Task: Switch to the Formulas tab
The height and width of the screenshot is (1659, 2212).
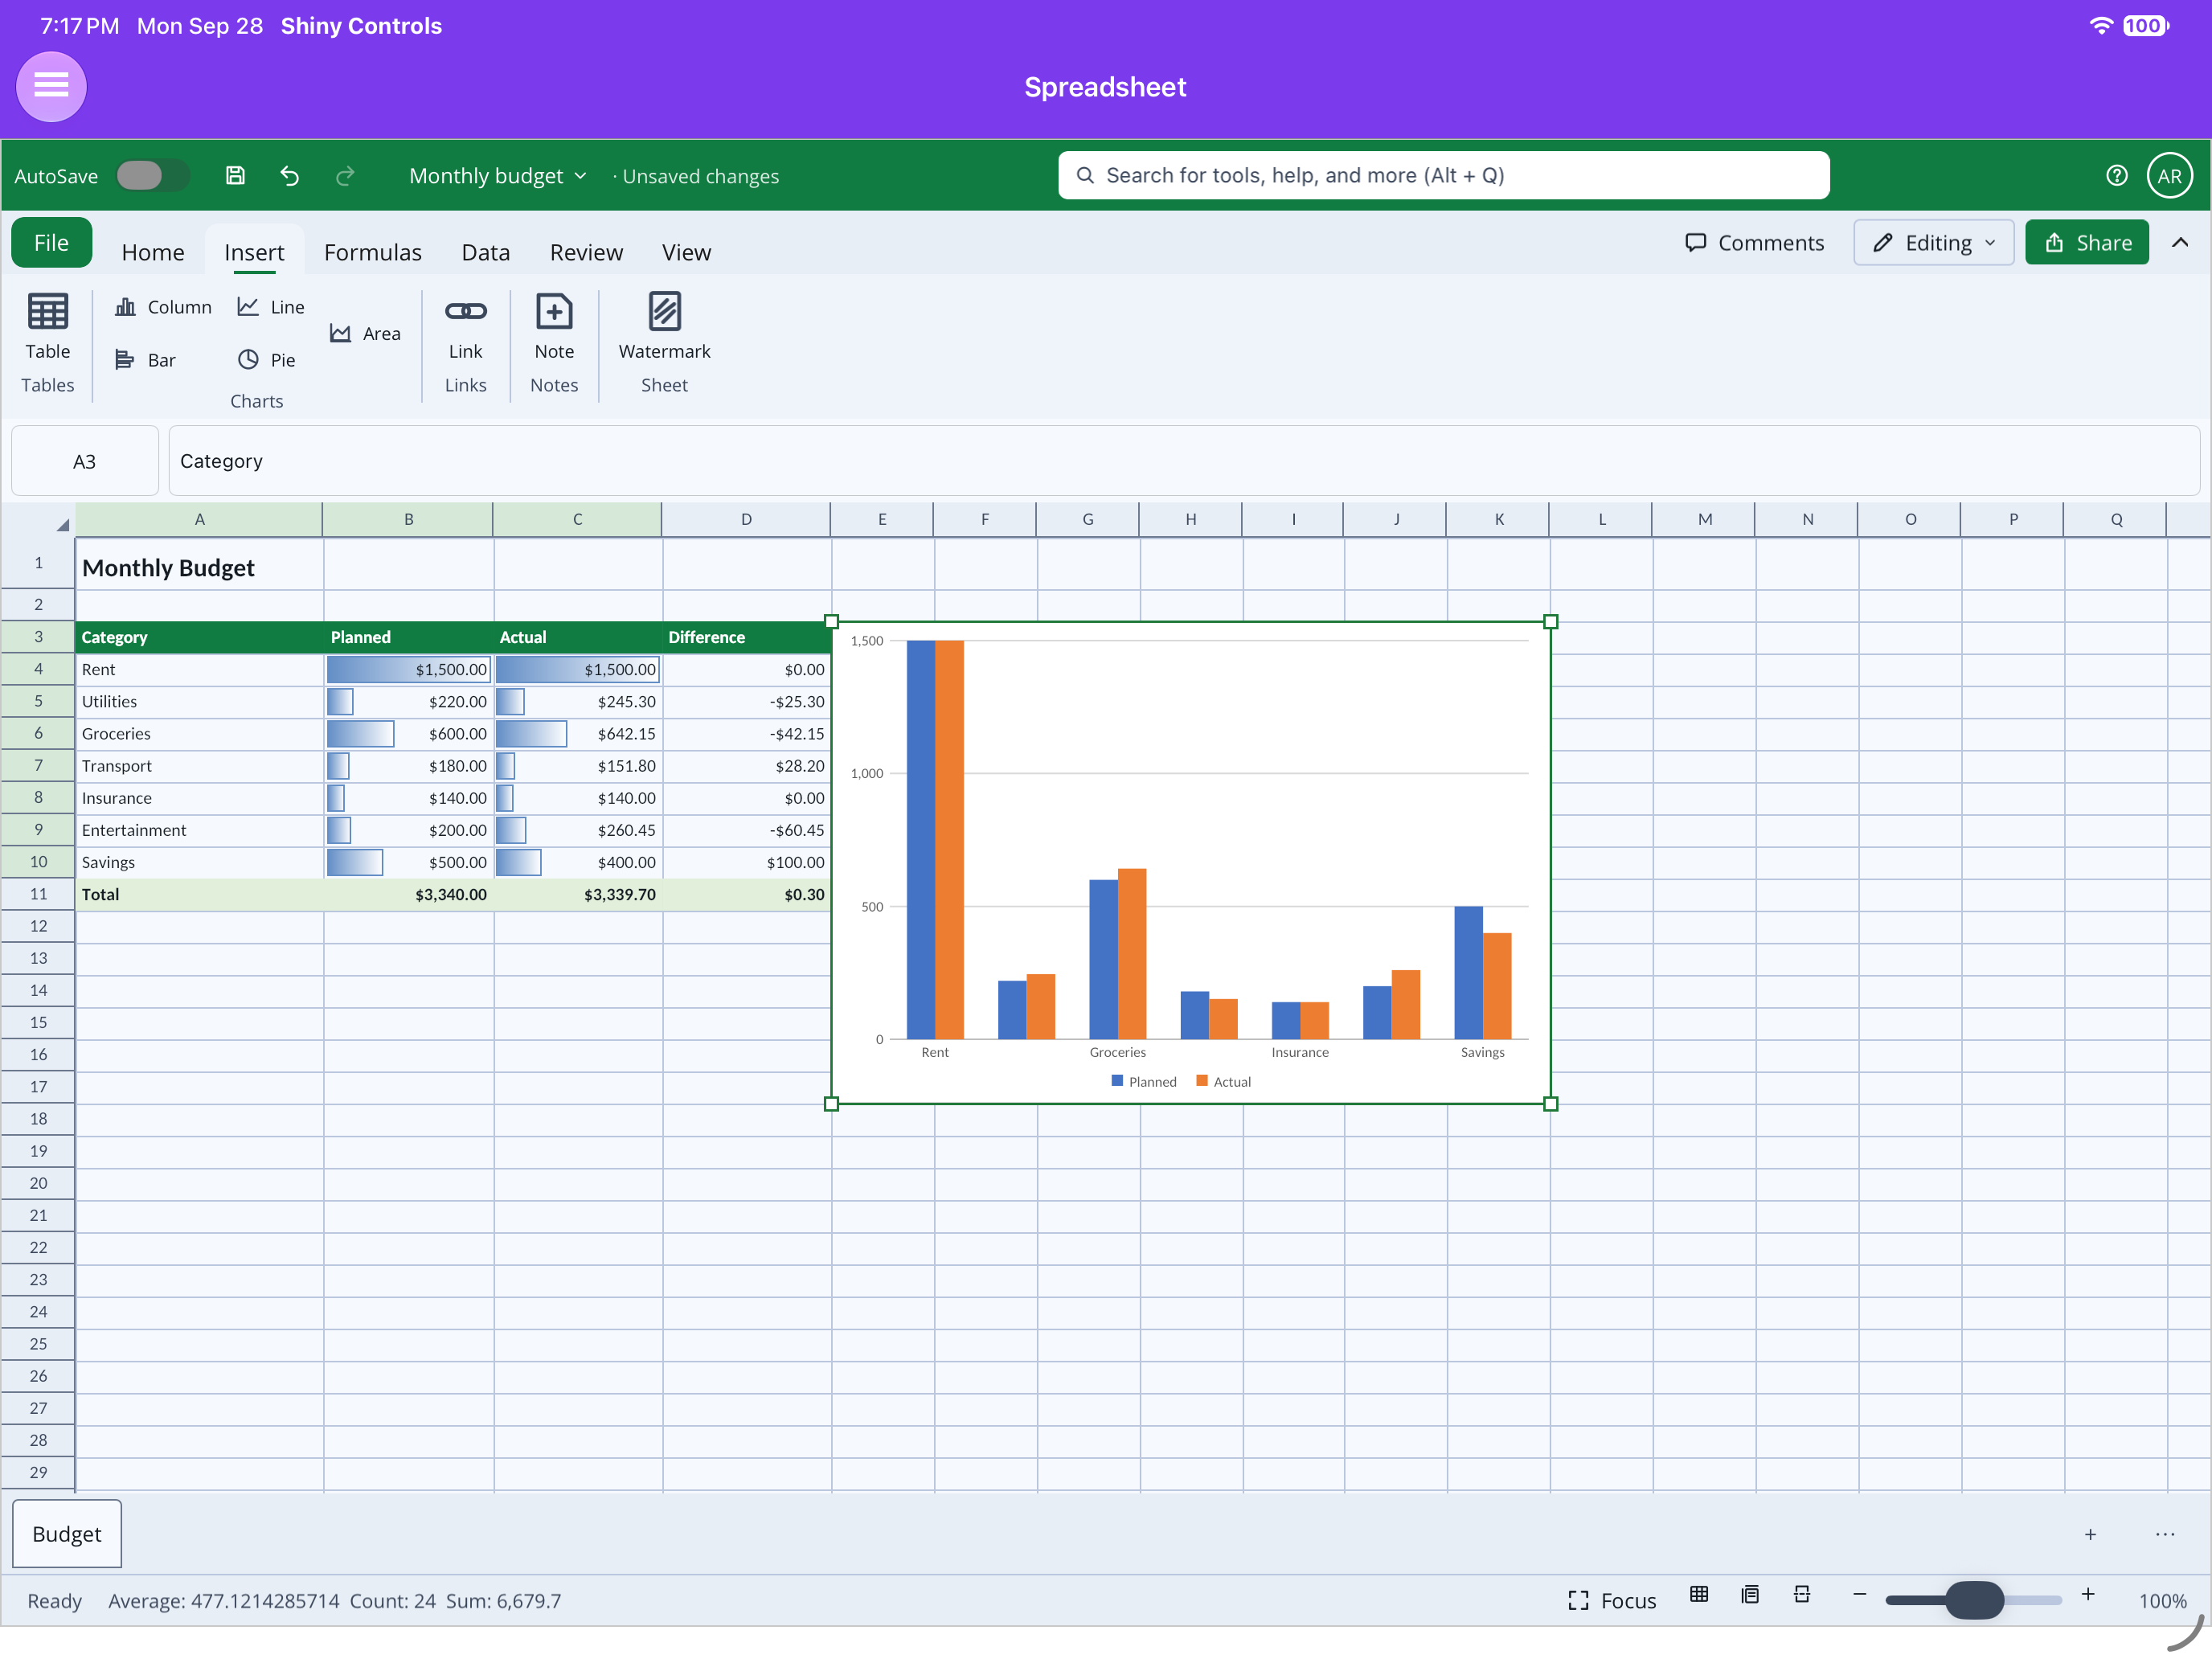Action: coord(373,252)
